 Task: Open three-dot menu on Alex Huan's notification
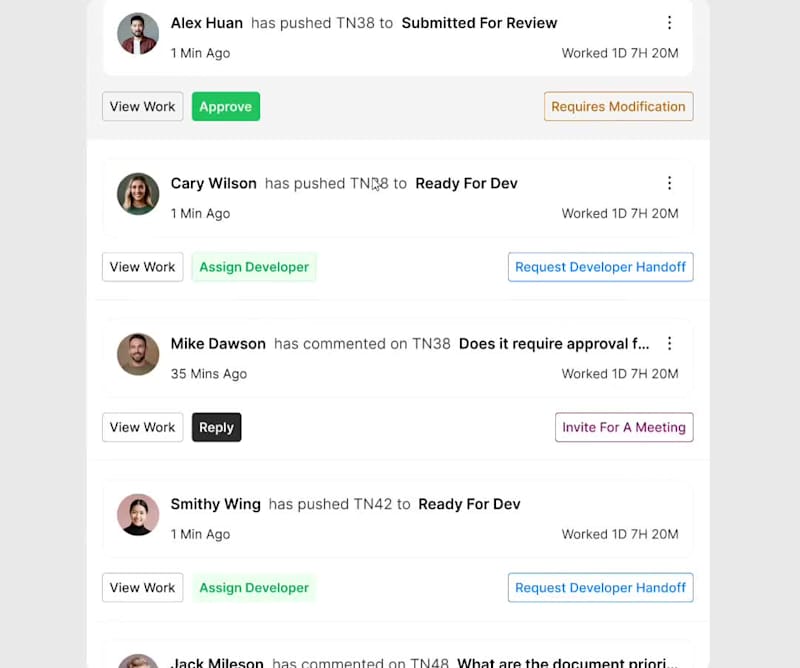[669, 22]
